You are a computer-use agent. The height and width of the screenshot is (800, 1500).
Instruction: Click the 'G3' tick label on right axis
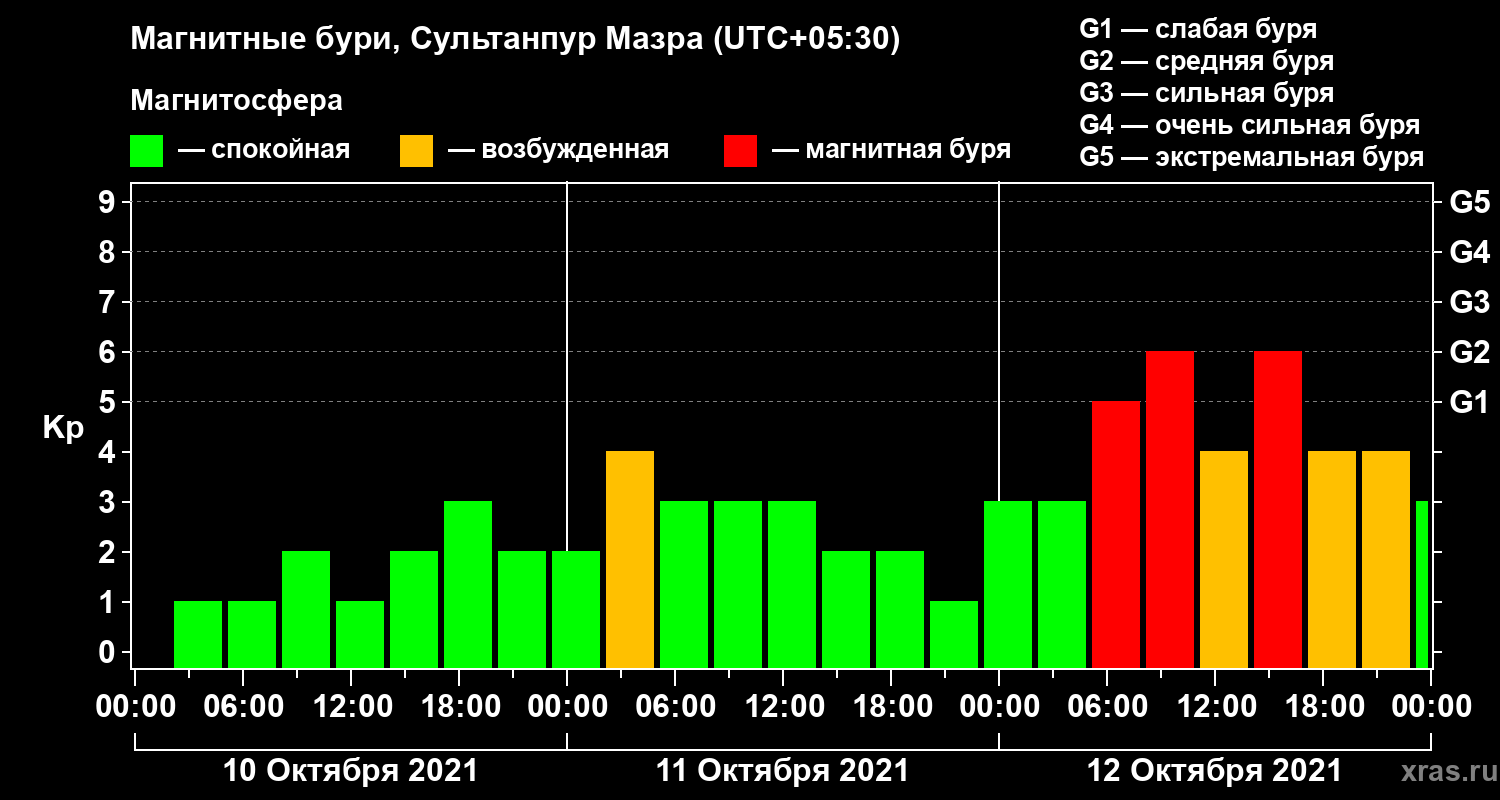click(1470, 302)
